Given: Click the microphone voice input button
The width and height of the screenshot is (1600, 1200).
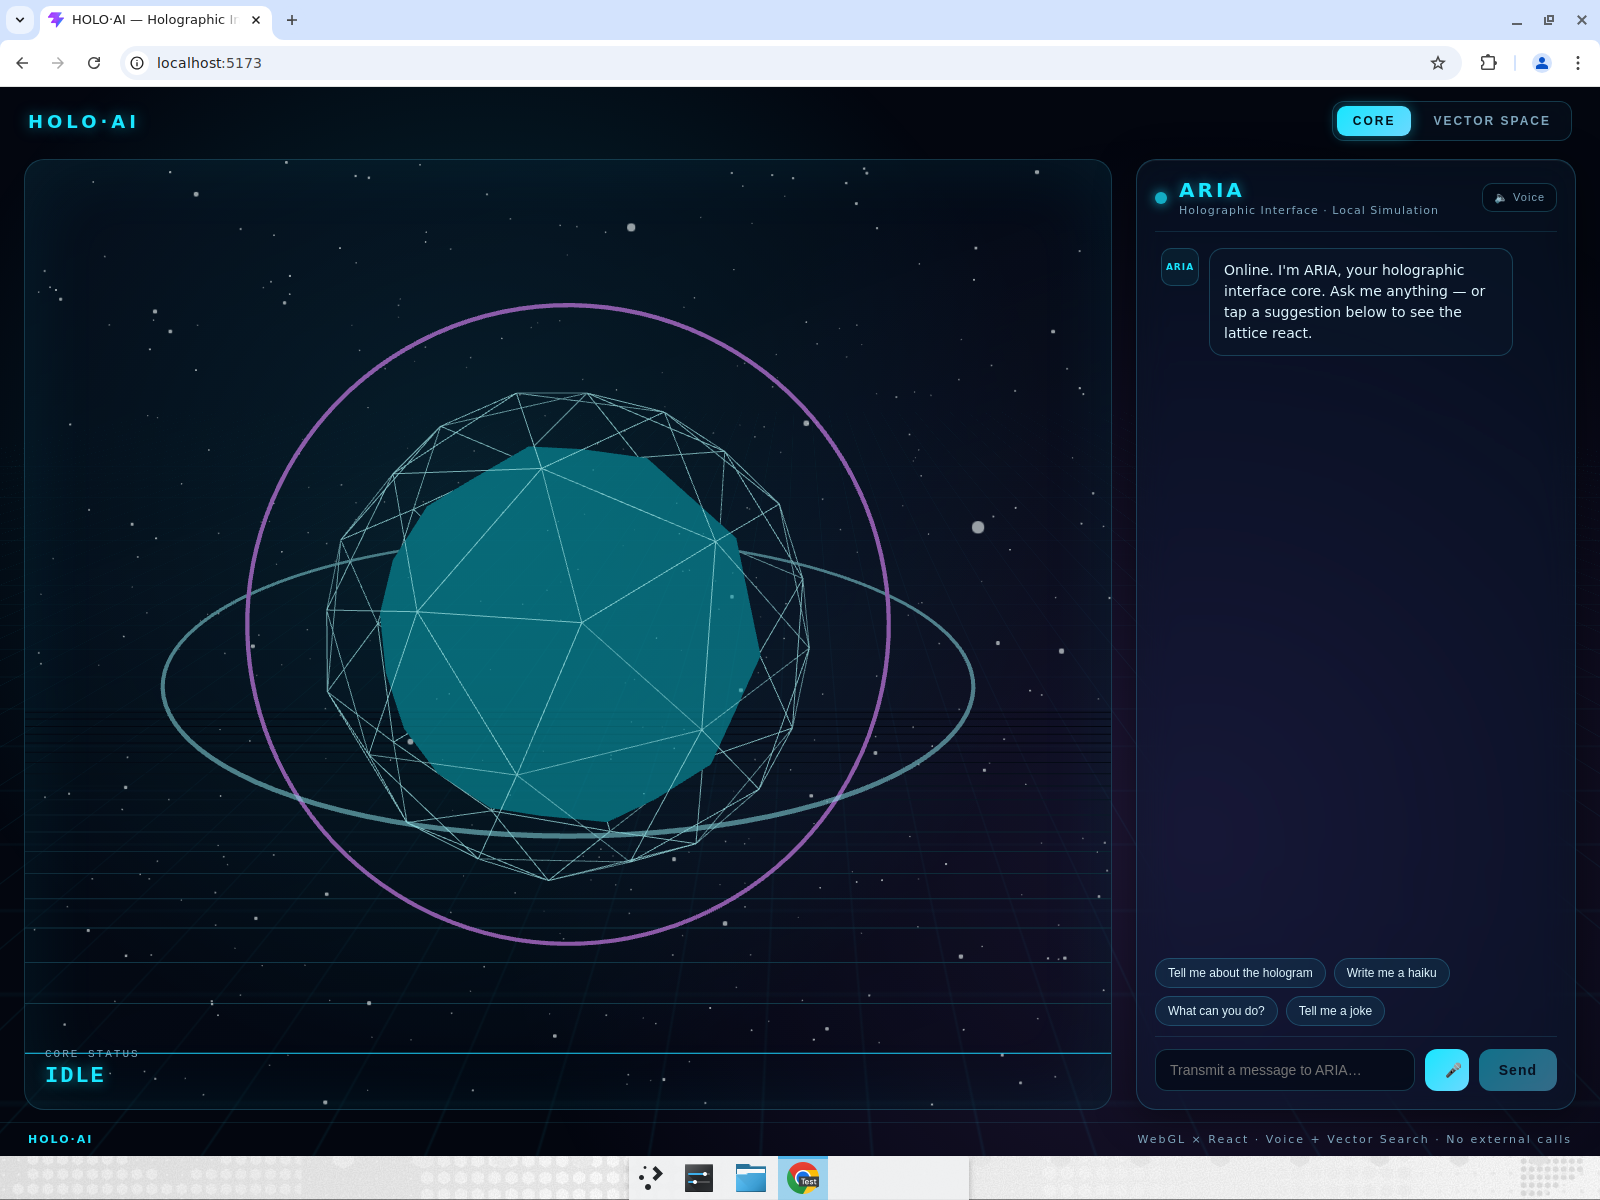Looking at the screenshot, I should pos(1446,1070).
